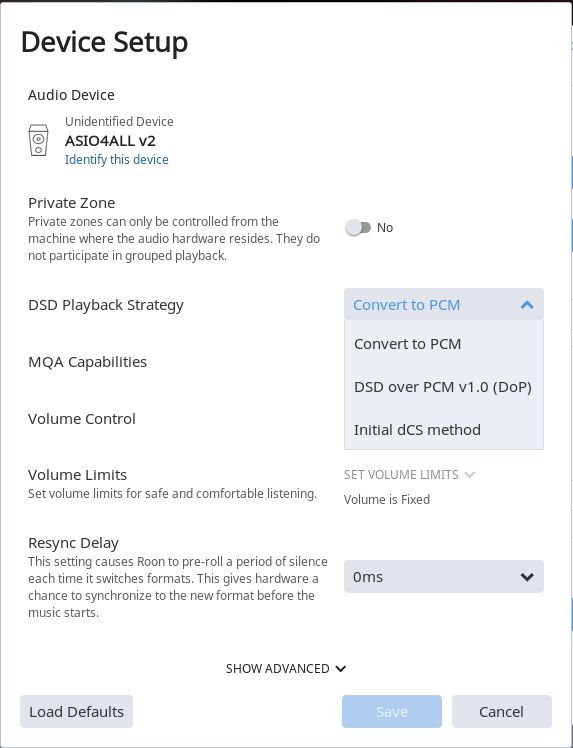Click the Resync Delay dropdown chevron
This screenshot has width=573, height=748.
[x=527, y=577]
